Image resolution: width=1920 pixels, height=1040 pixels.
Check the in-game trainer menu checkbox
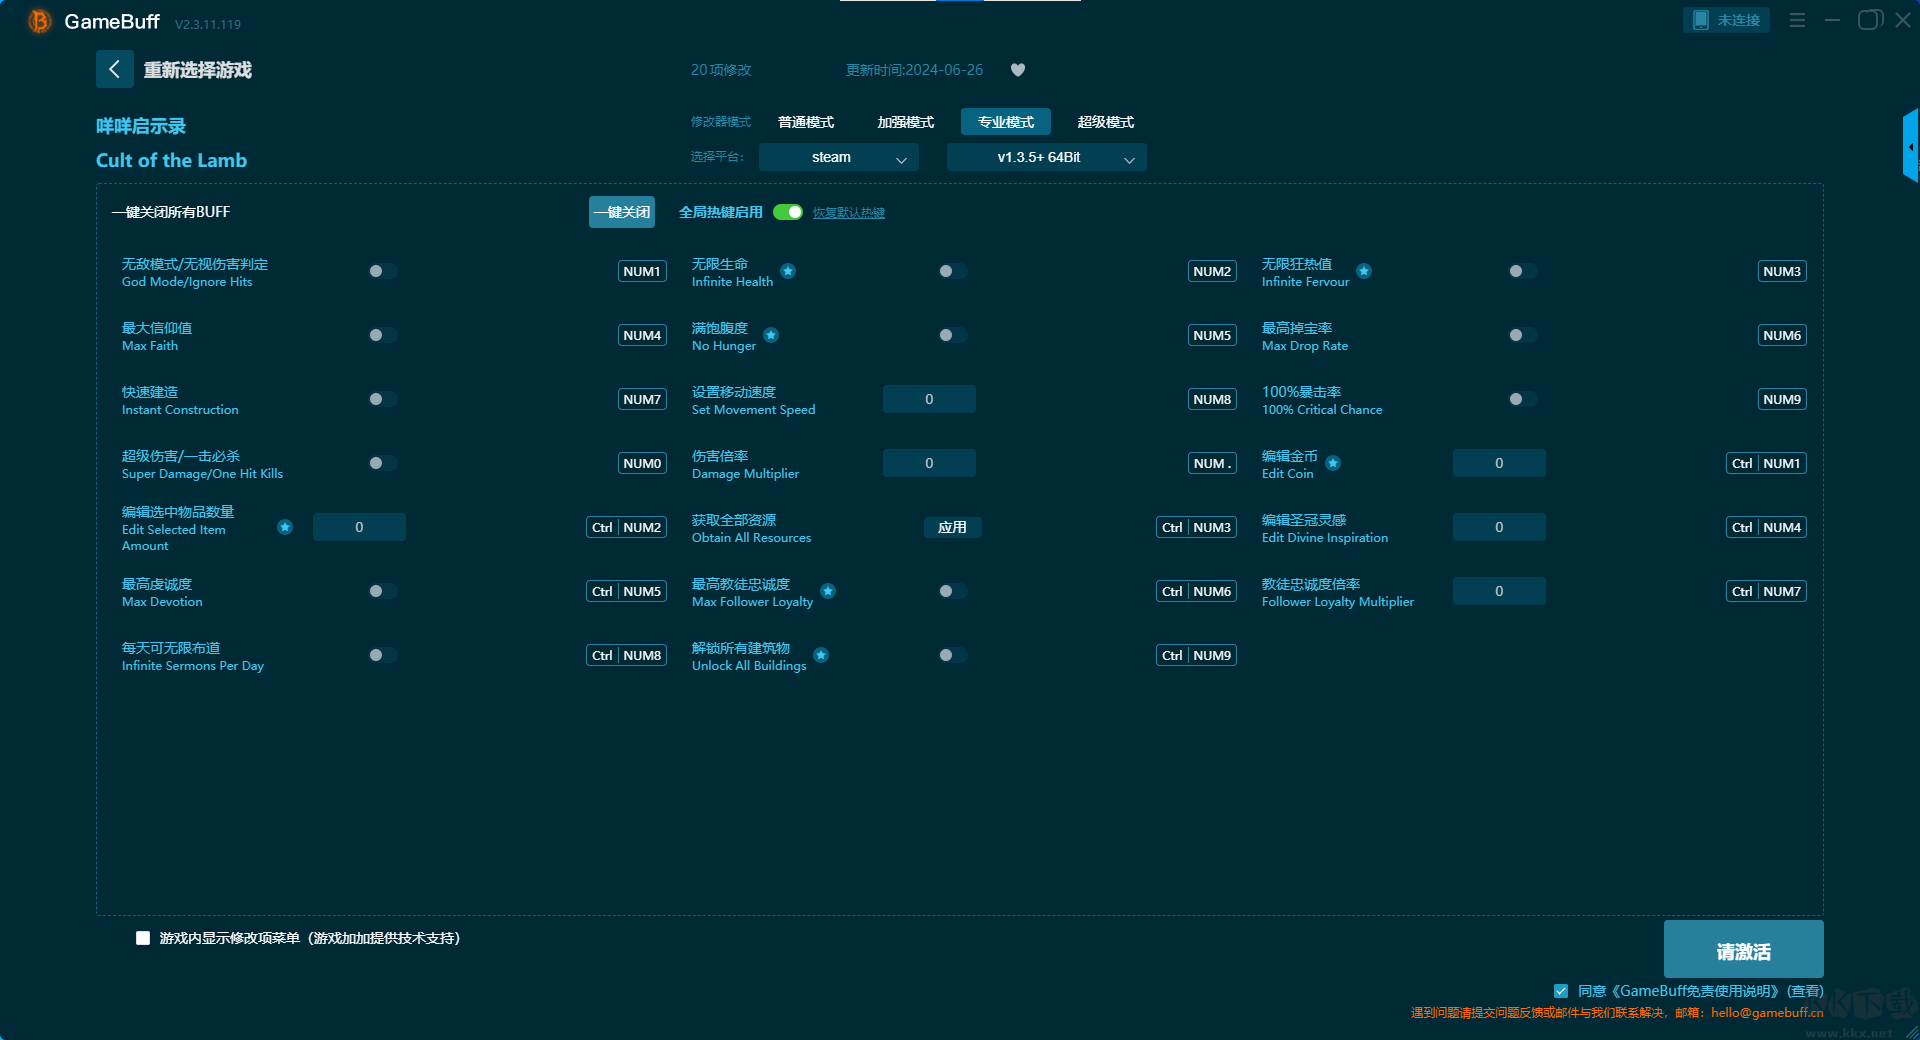point(143,938)
